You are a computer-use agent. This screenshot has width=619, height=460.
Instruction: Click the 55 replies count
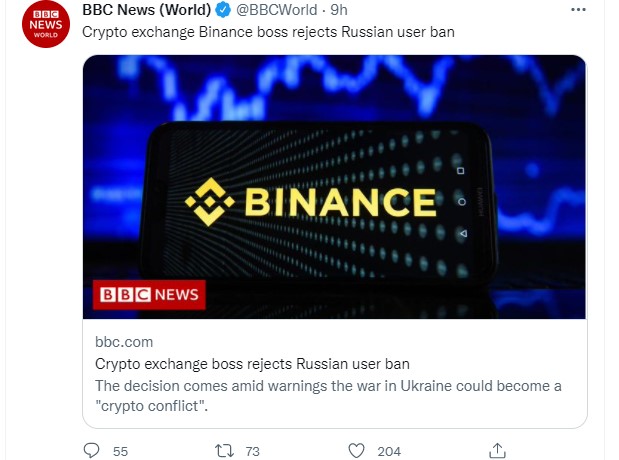[120, 451]
